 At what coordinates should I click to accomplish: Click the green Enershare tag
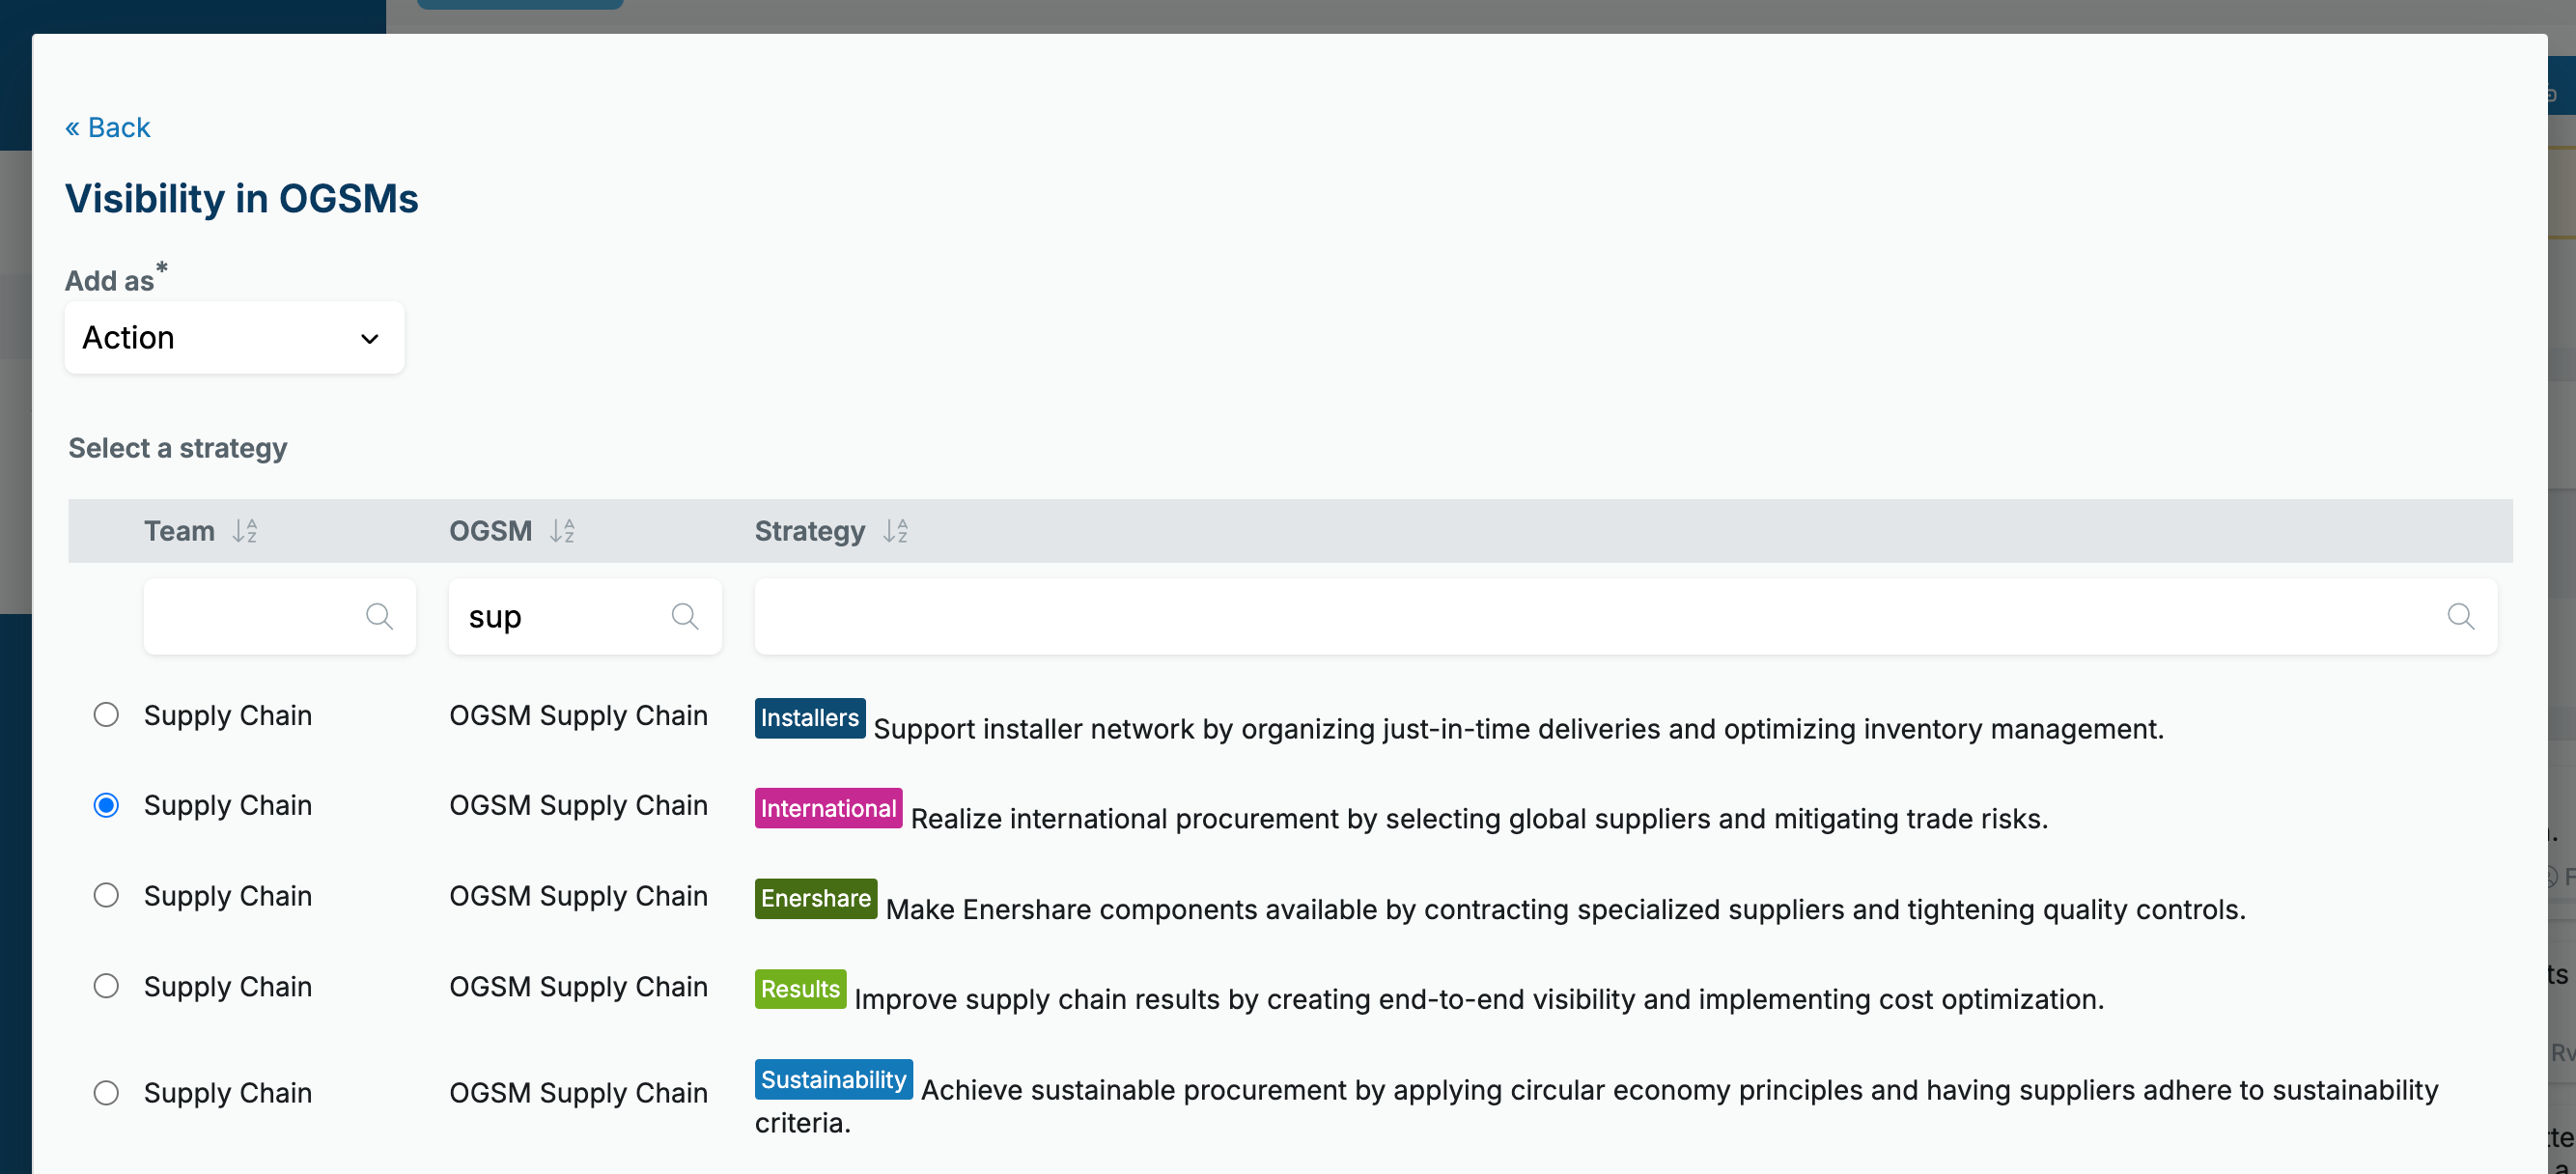click(x=816, y=898)
